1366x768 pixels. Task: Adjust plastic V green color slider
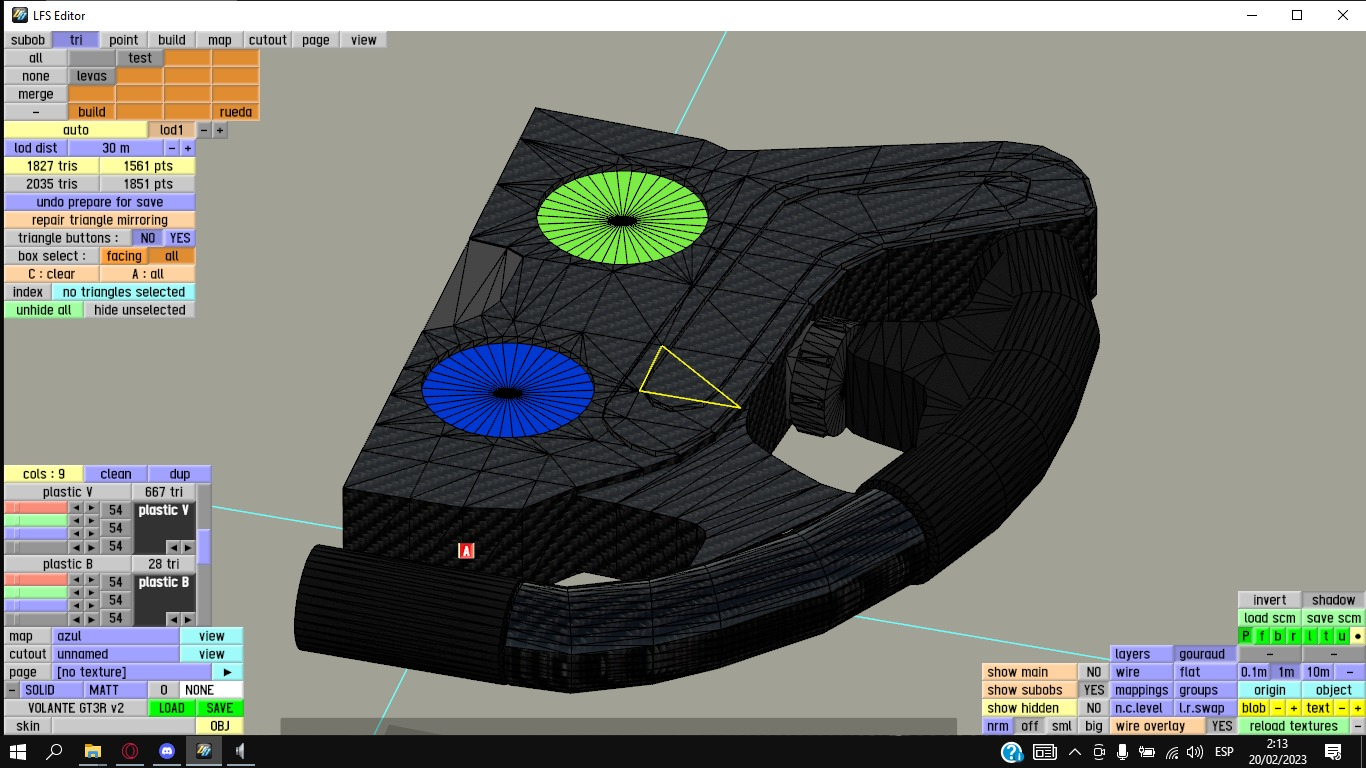(x=36, y=522)
